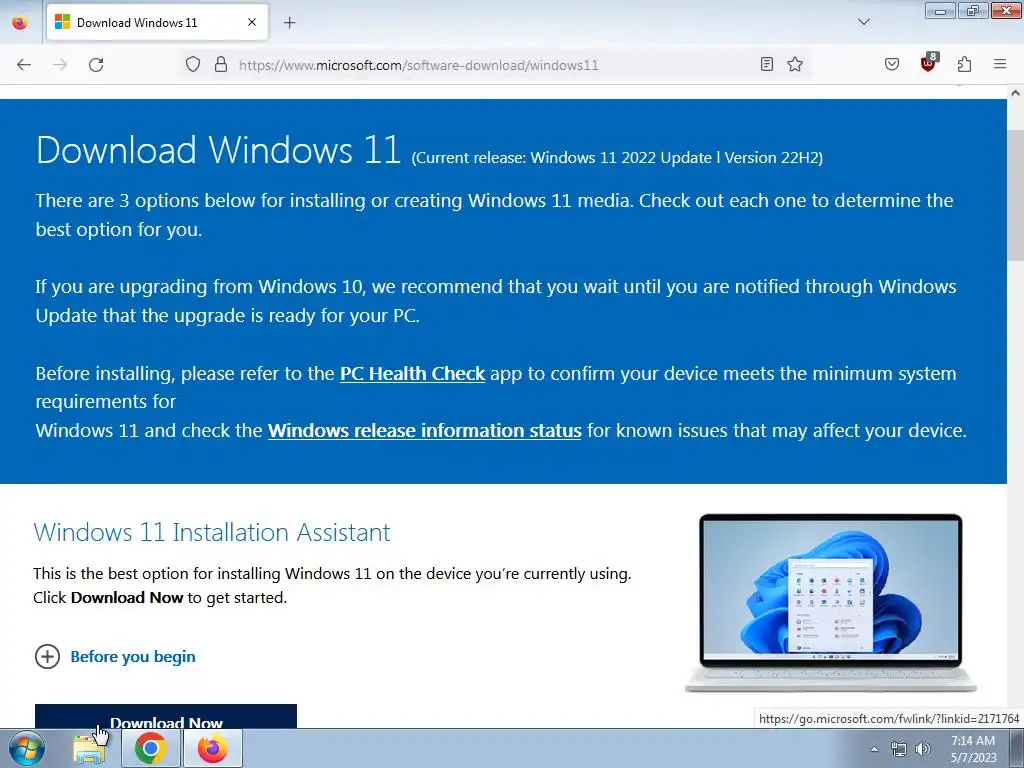Save page to Pocket

pyautogui.click(x=892, y=64)
